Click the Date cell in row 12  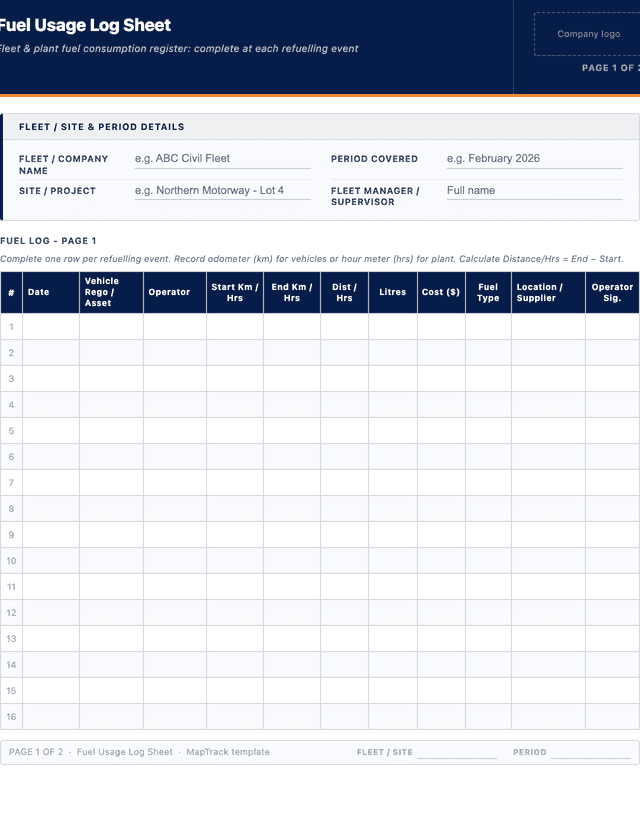(x=51, y=613)
